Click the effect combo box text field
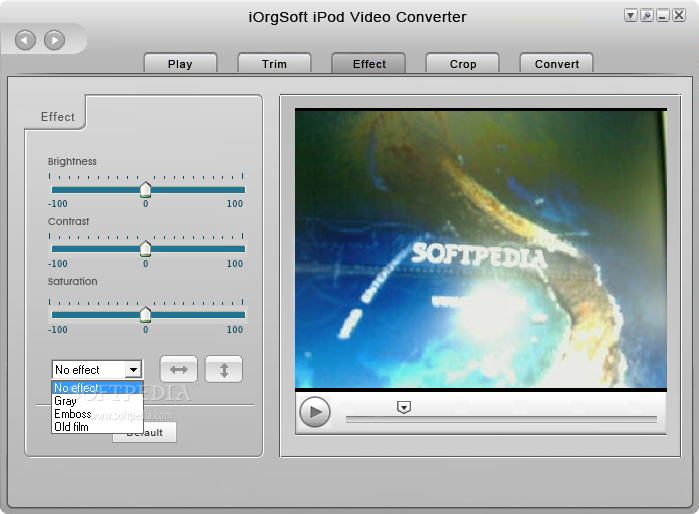The height and width of the screenshot is (514, 699). tap(89, 370)
